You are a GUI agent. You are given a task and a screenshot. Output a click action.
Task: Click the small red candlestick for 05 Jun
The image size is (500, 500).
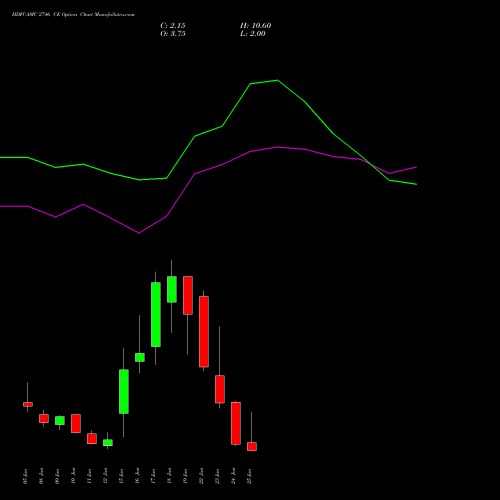[x=28, y=404]
